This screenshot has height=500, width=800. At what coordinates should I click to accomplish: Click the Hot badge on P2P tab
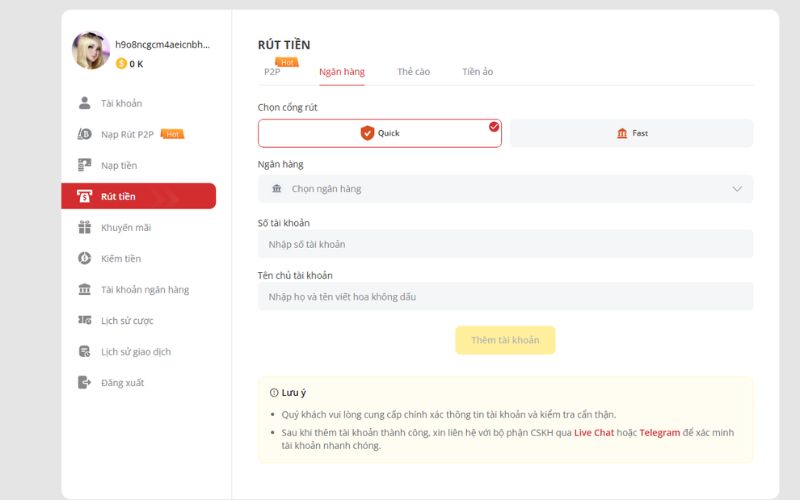tap(287, 62)
